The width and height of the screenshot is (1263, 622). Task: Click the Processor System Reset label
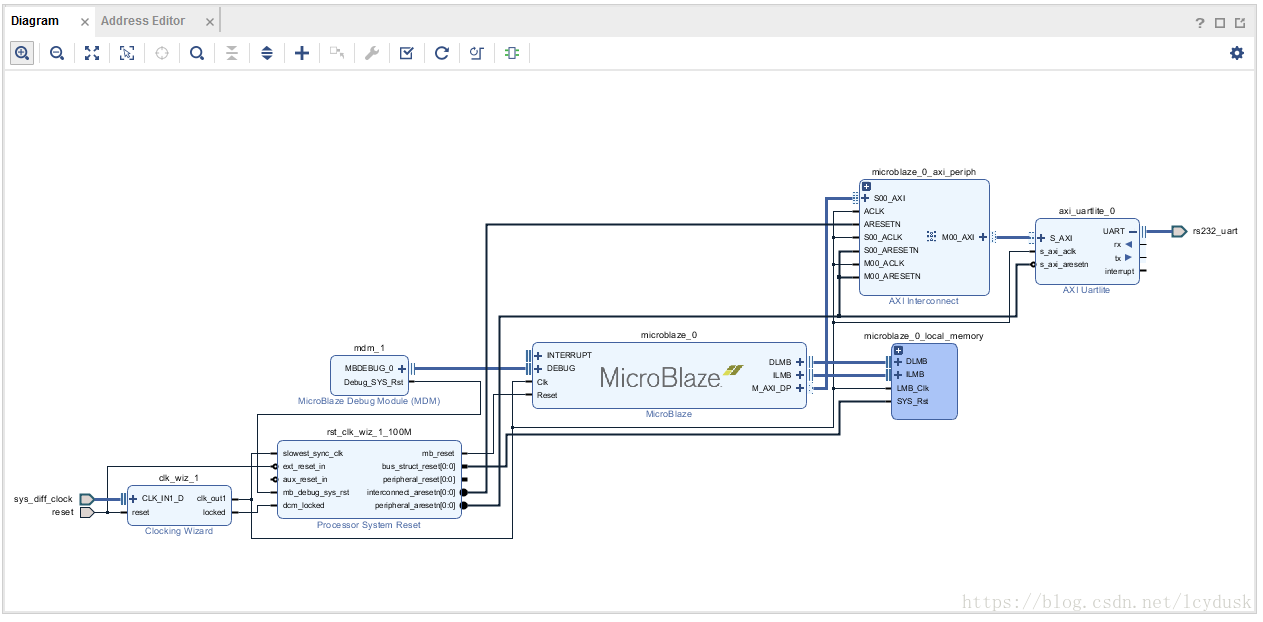[x=369, y=525]
